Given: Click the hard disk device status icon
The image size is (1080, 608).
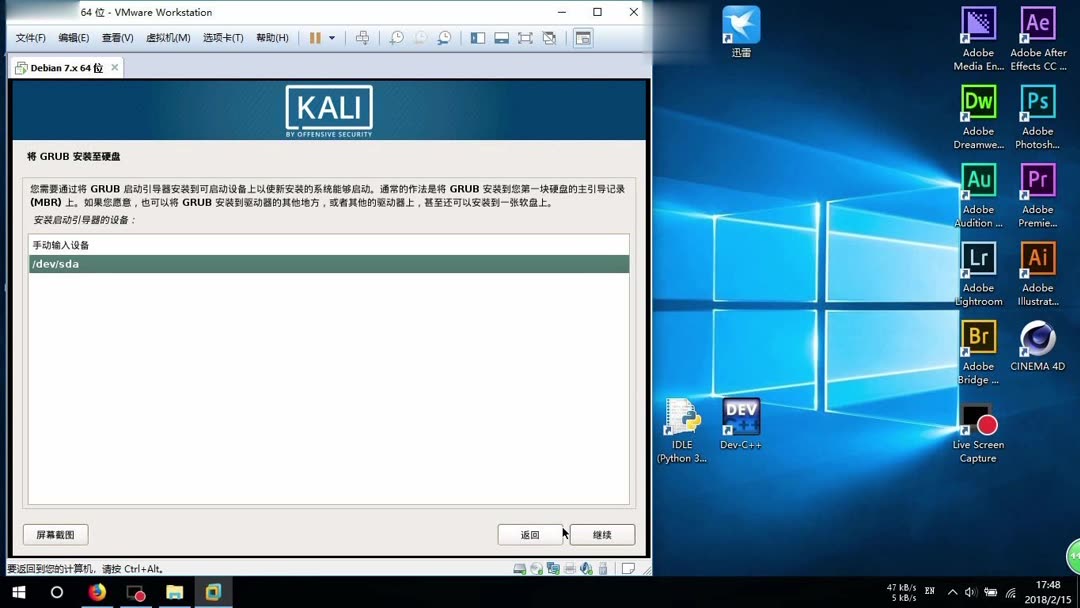Looking at the screenshot, I should click(519, 568).
